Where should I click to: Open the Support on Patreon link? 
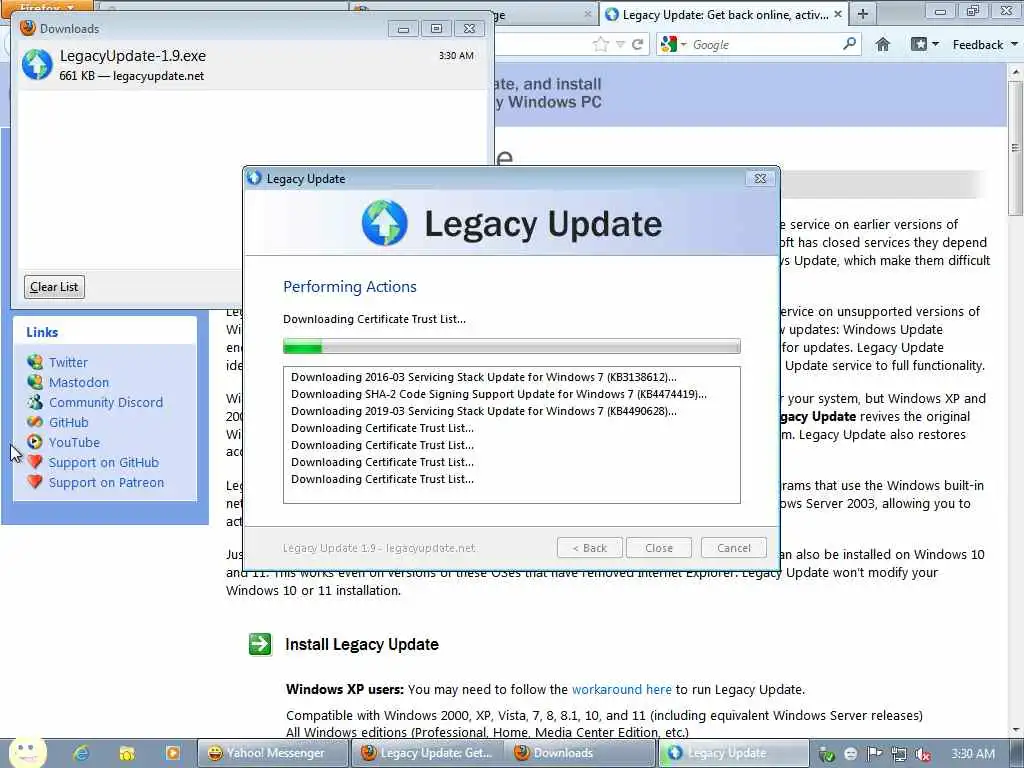click(106, 483)
